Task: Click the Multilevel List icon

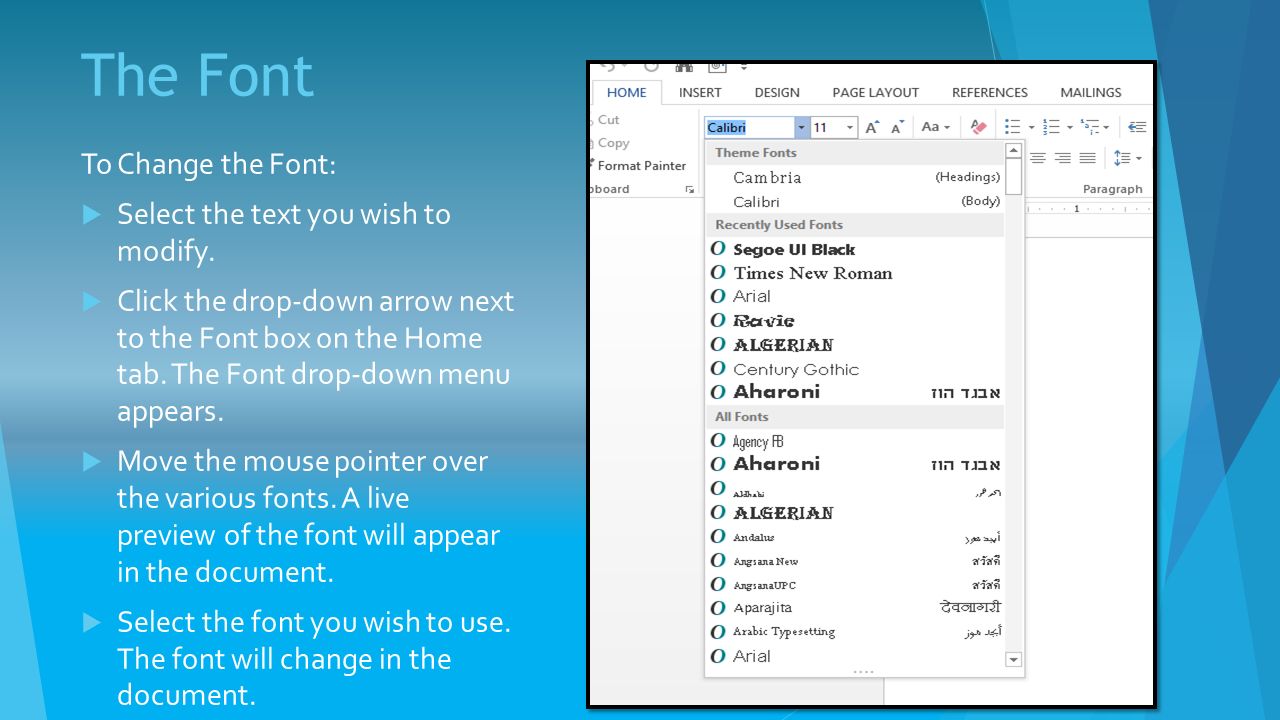Action: (x=1089, y=127)
